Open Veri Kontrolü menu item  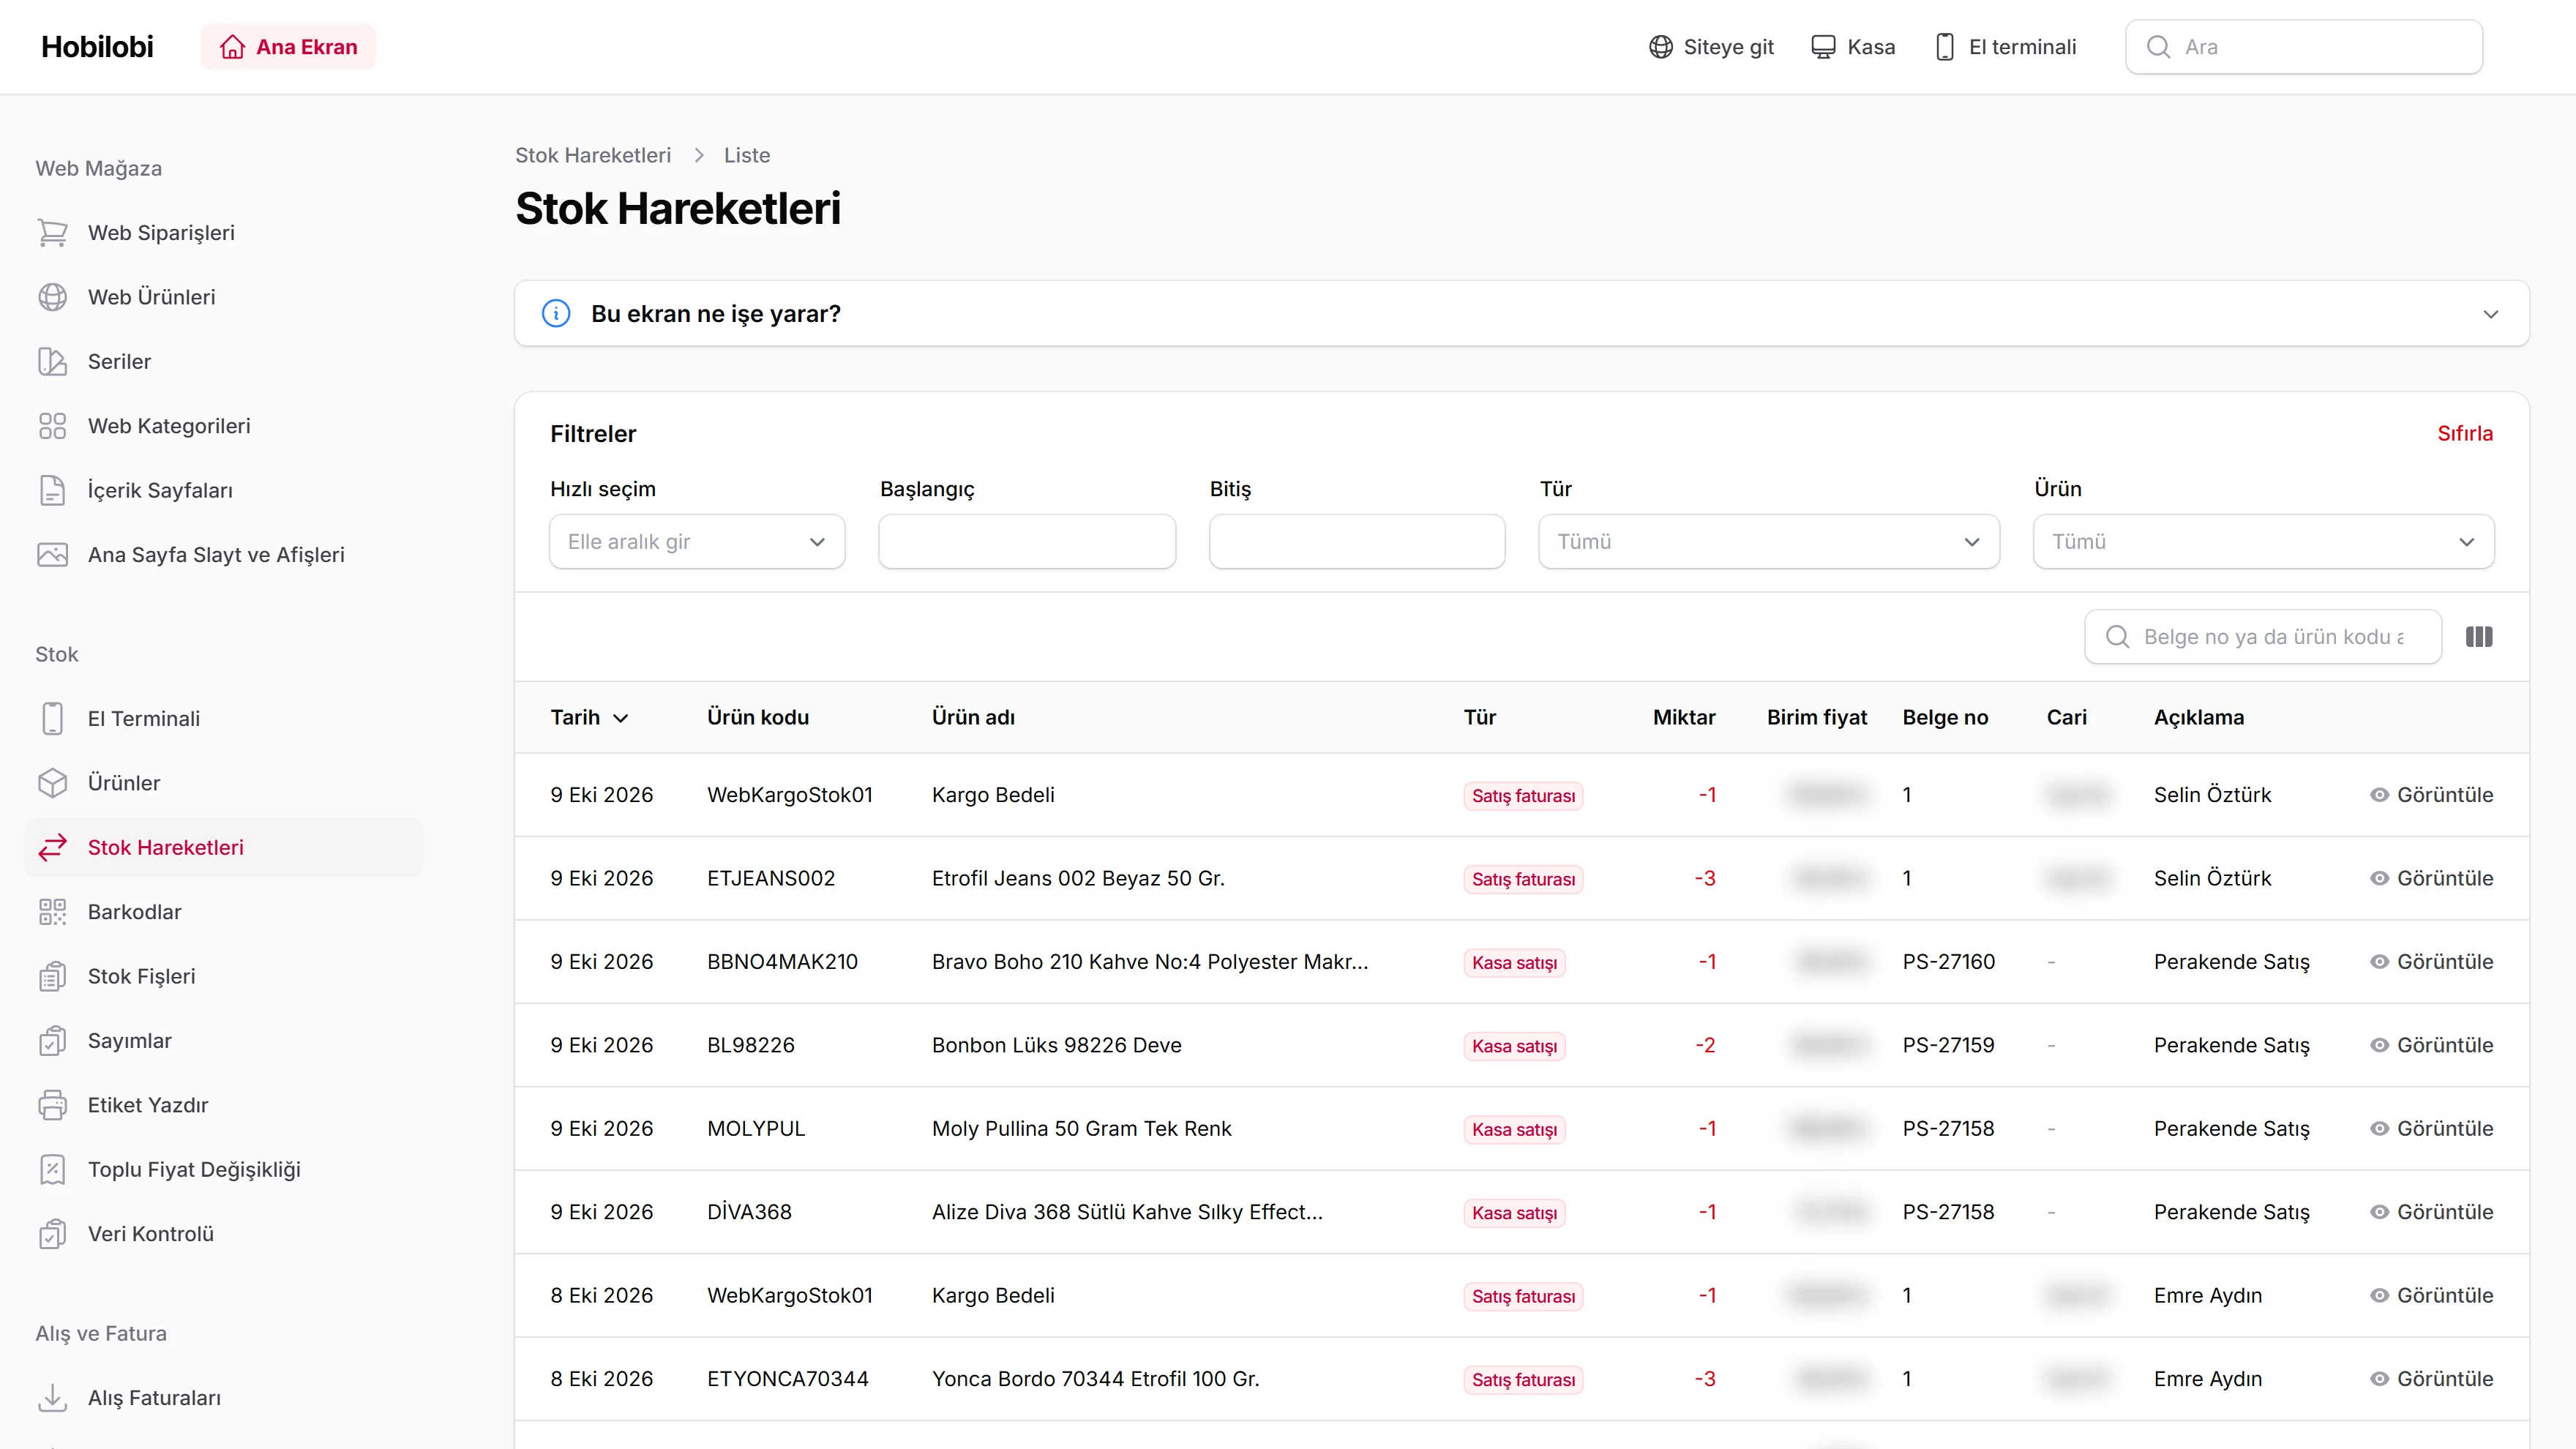pyautogui.click(x=222, y=1234)
